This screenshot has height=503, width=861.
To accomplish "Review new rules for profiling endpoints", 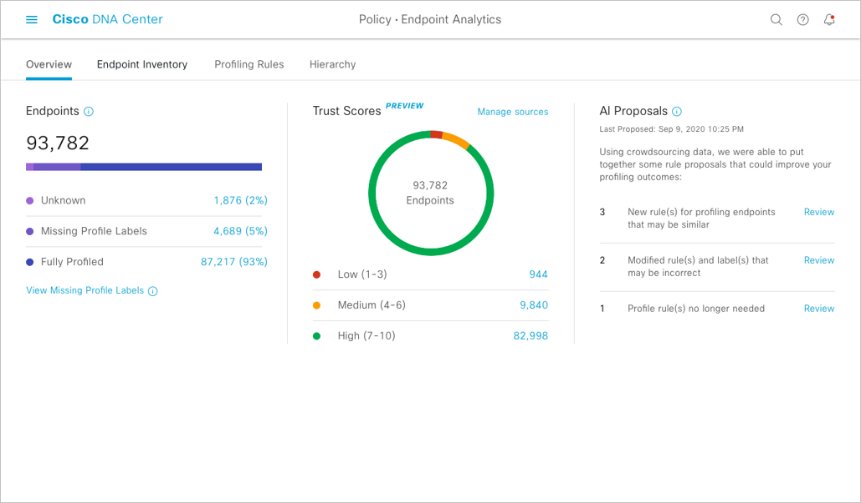I will tap(819, 212).
